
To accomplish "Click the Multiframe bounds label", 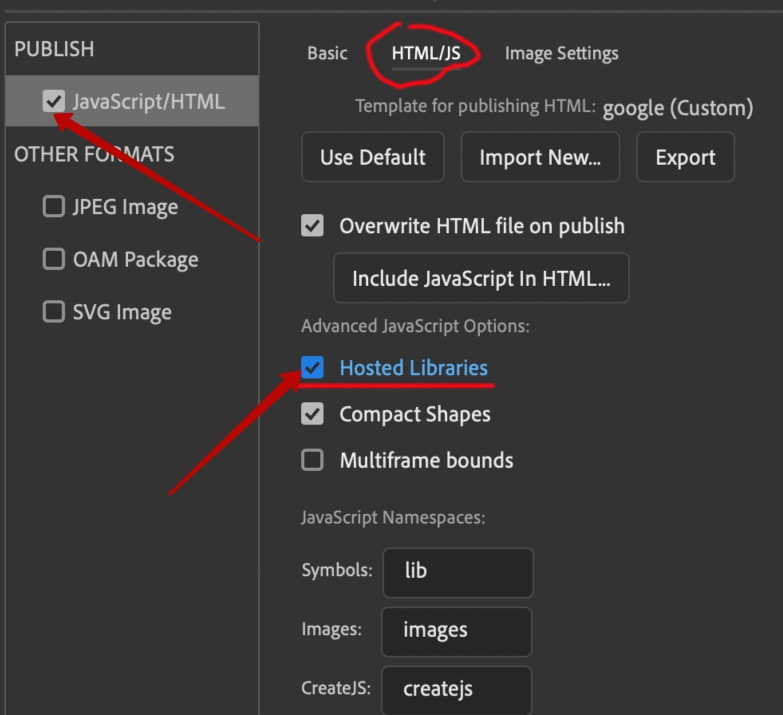I will tap(426, 460).
